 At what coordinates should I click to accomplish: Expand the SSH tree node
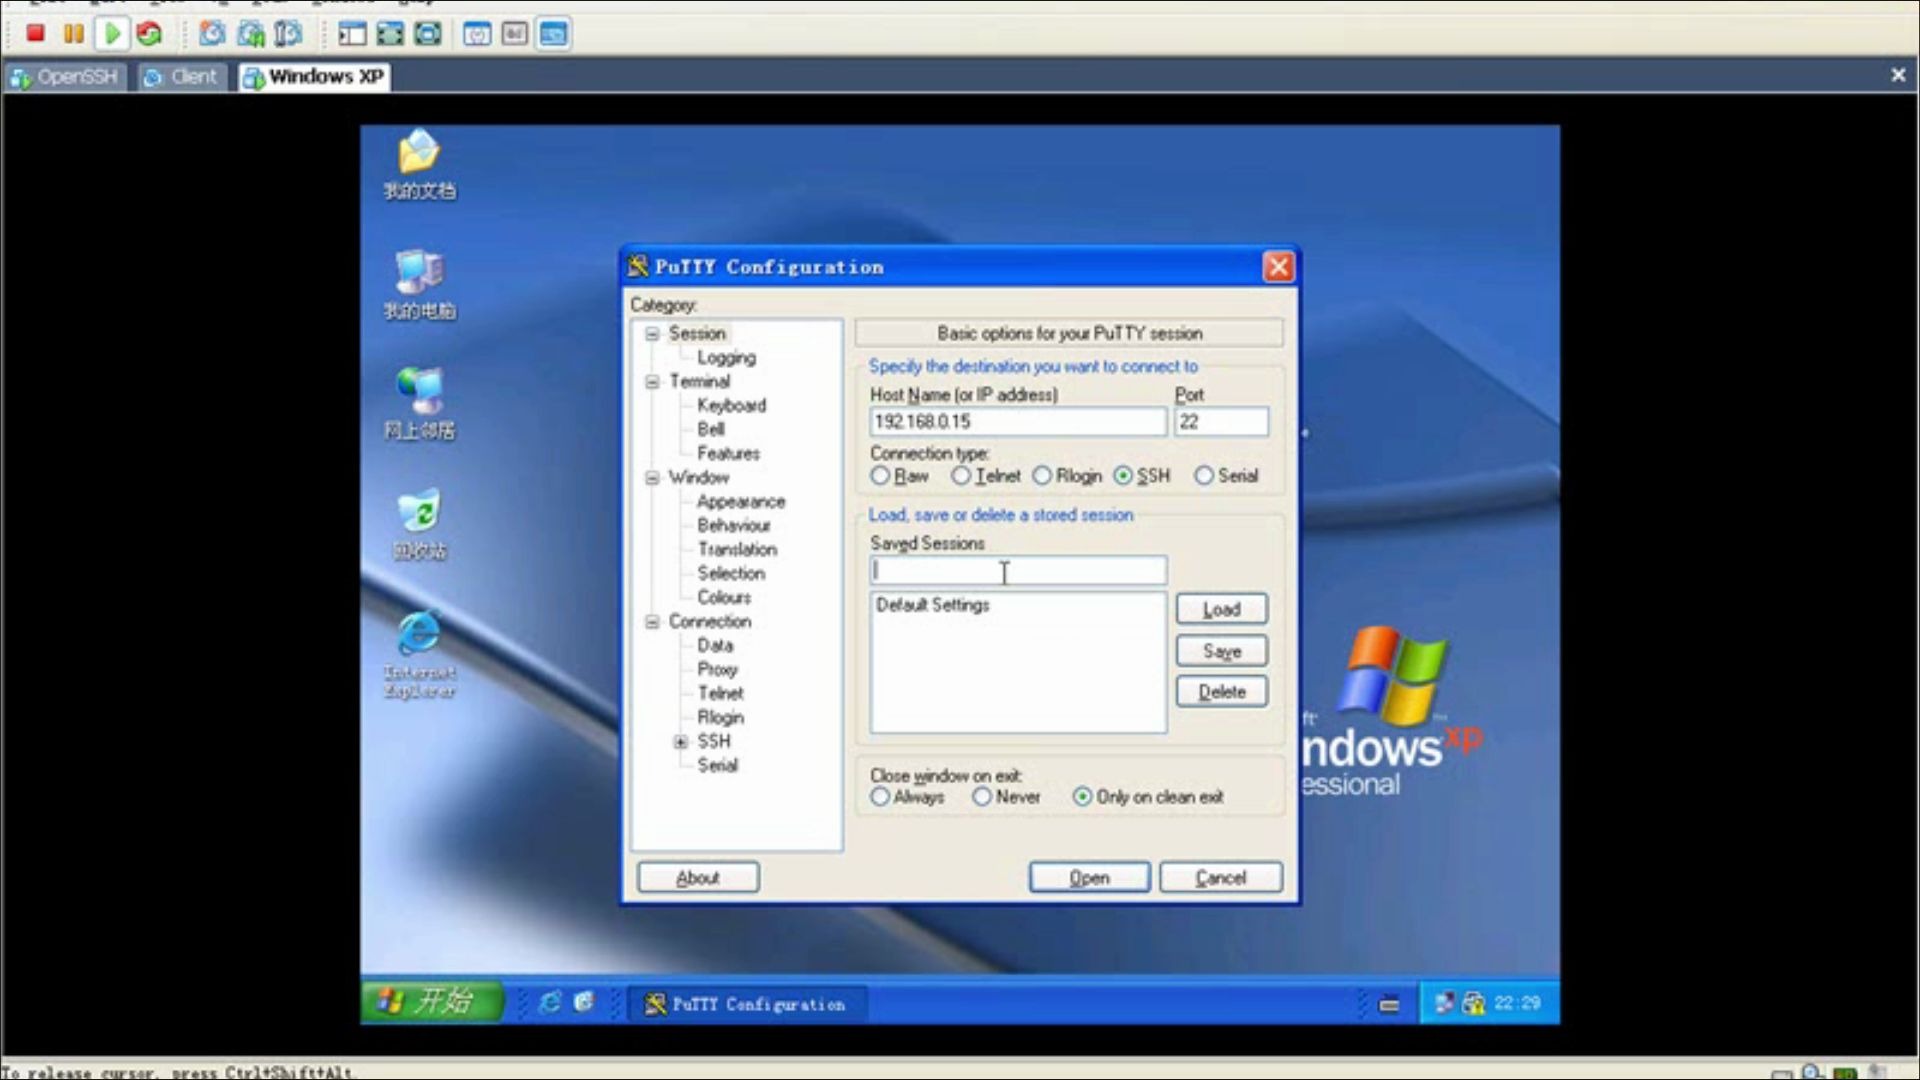tap(681, 742)
